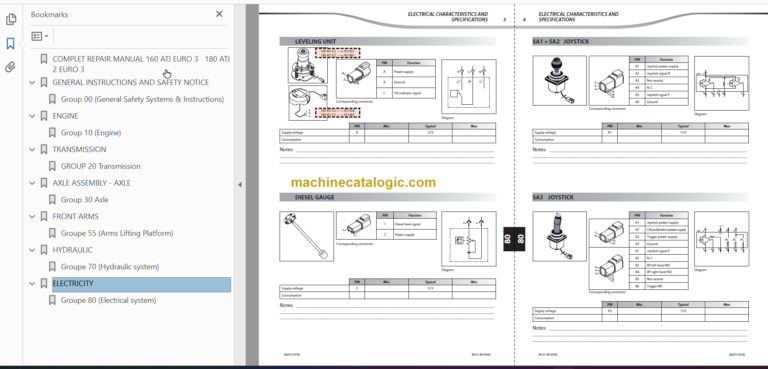Click the diesel gauge sensor image
Viewport: 768px width, 369px height.
(x=307, y=237)
